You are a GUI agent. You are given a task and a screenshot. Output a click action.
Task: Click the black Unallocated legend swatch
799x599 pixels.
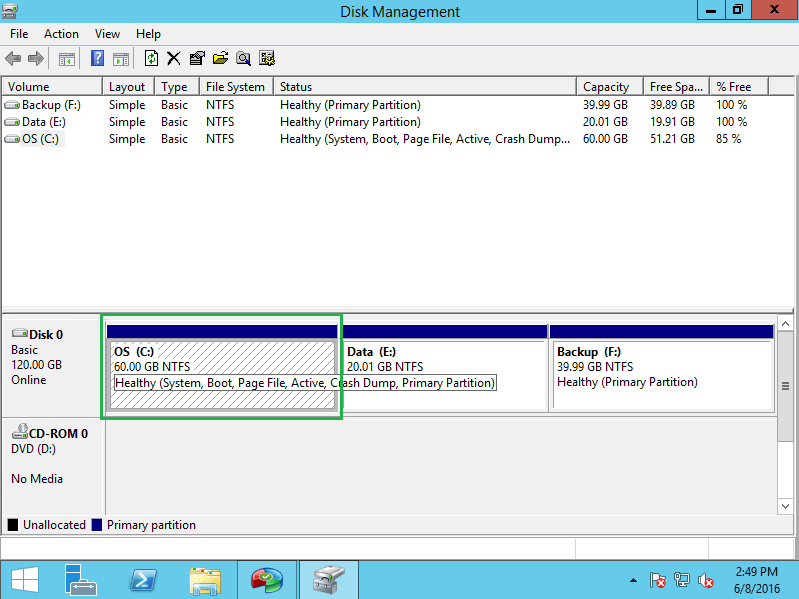pos(13,525)
